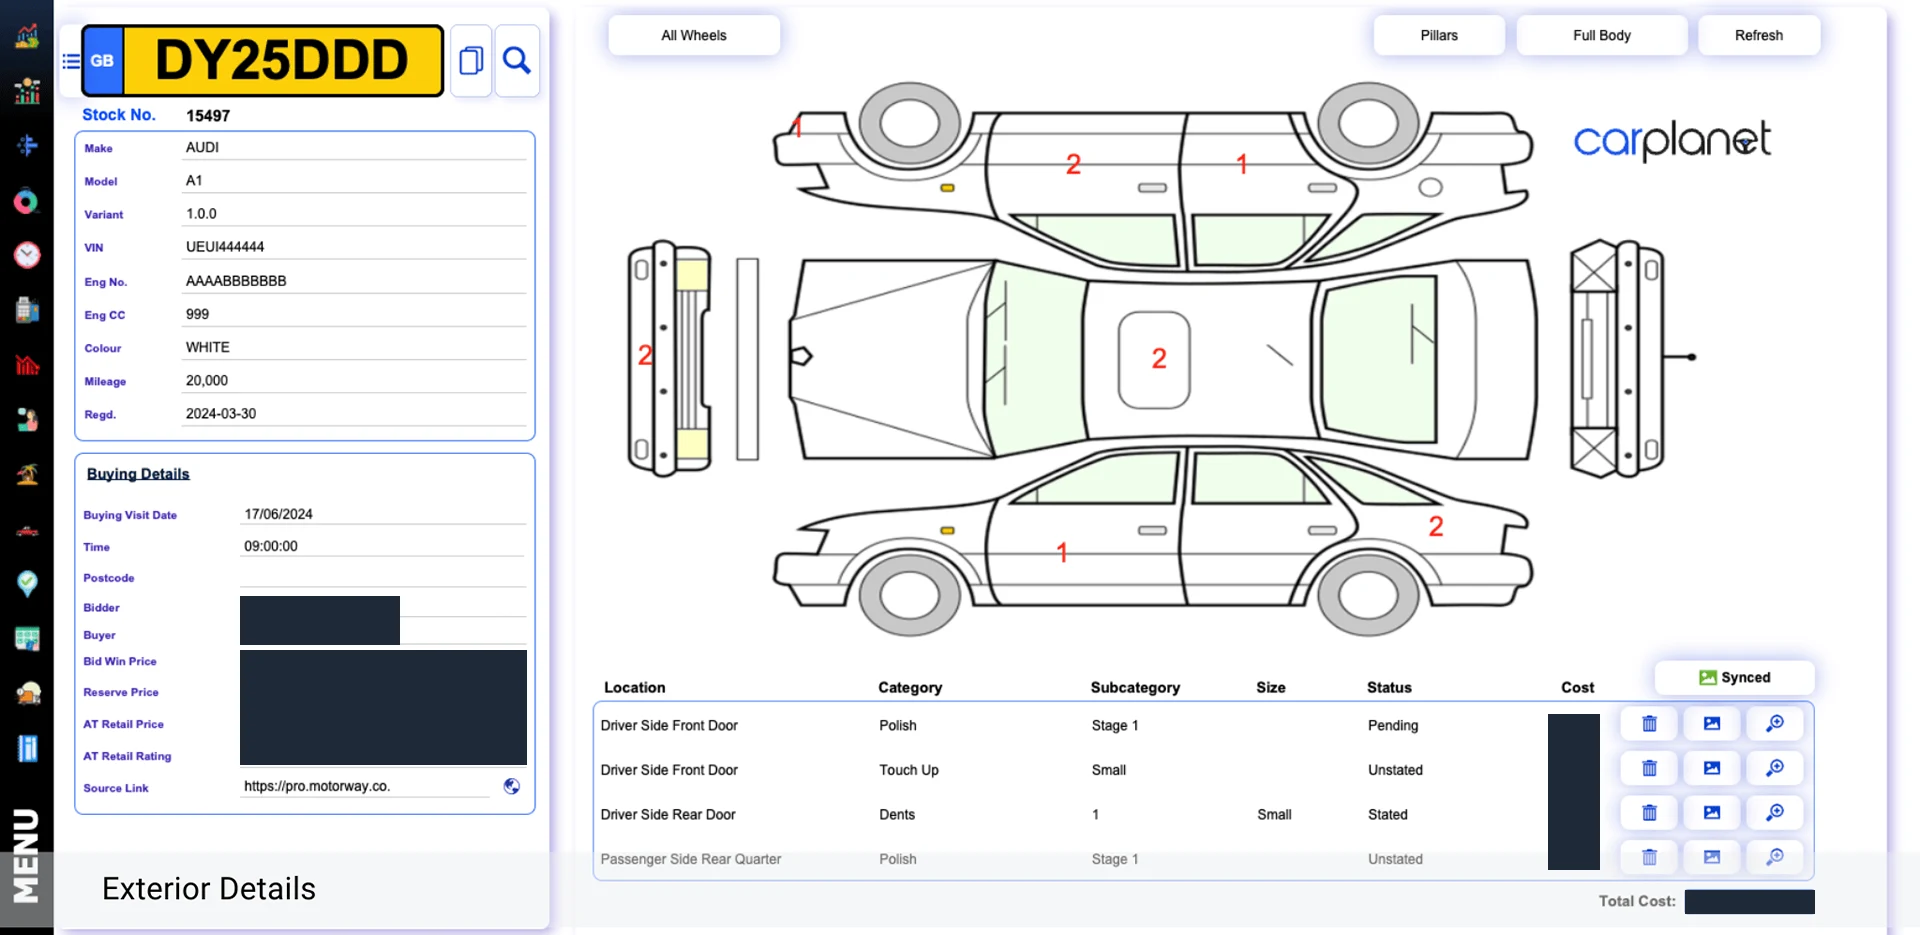Delete the Driver Side Rear Door Dents row
The width and height of the screenshot is (1920, 935).
click(1650, 813)
